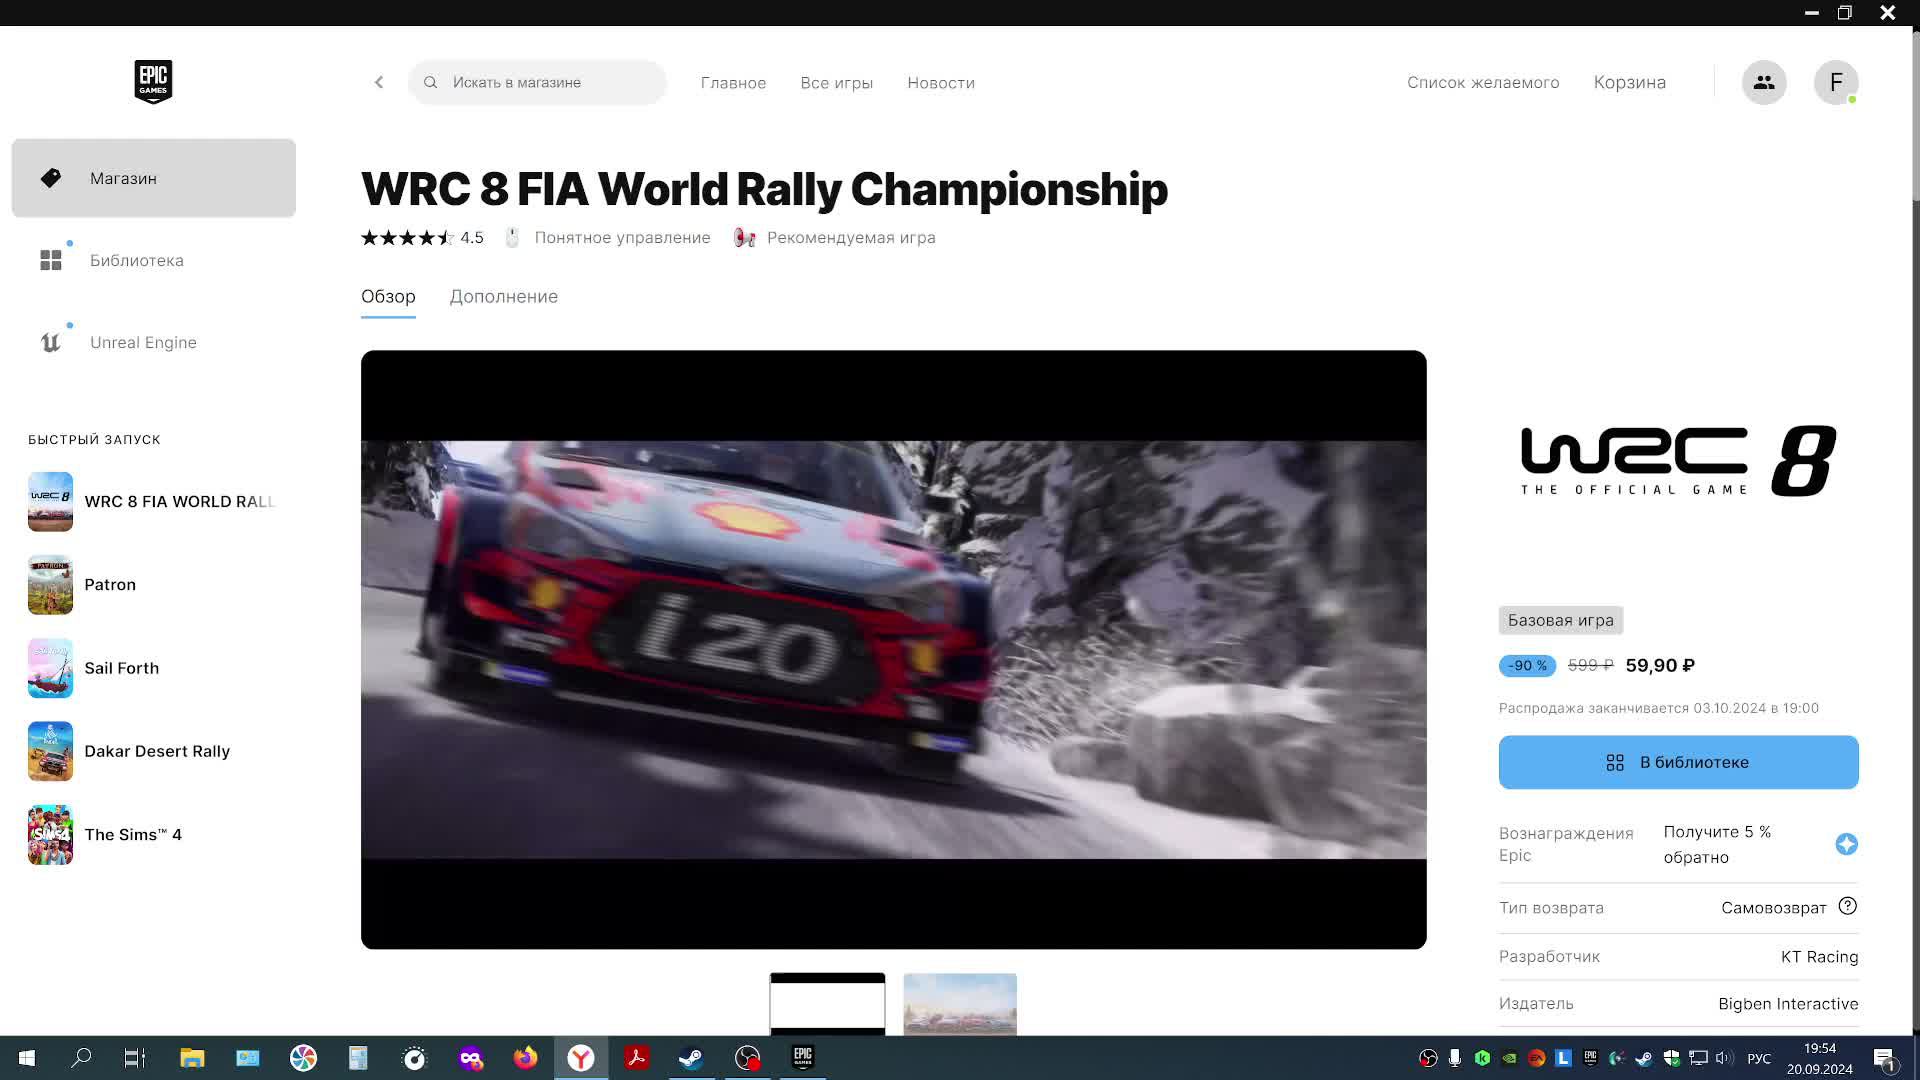1920x1080 pixels.
Task: Click the В библиотеке button
Action: (1678, 762)
